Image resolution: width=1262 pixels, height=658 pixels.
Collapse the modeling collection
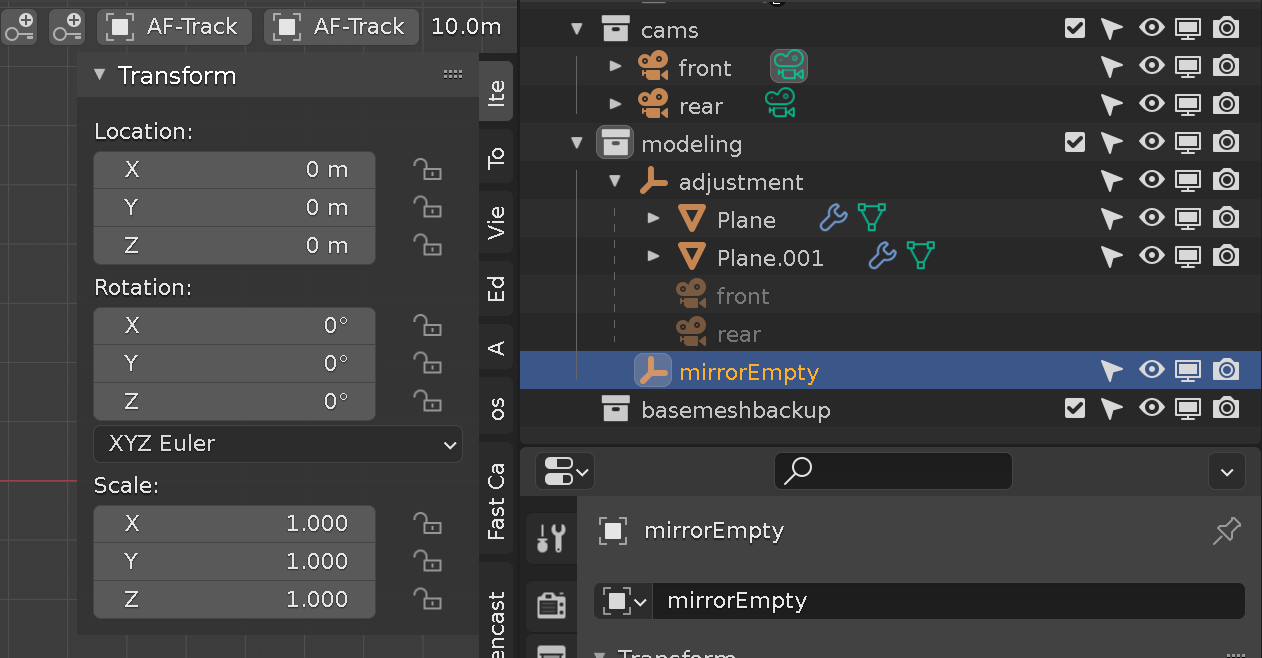[576, 143]
